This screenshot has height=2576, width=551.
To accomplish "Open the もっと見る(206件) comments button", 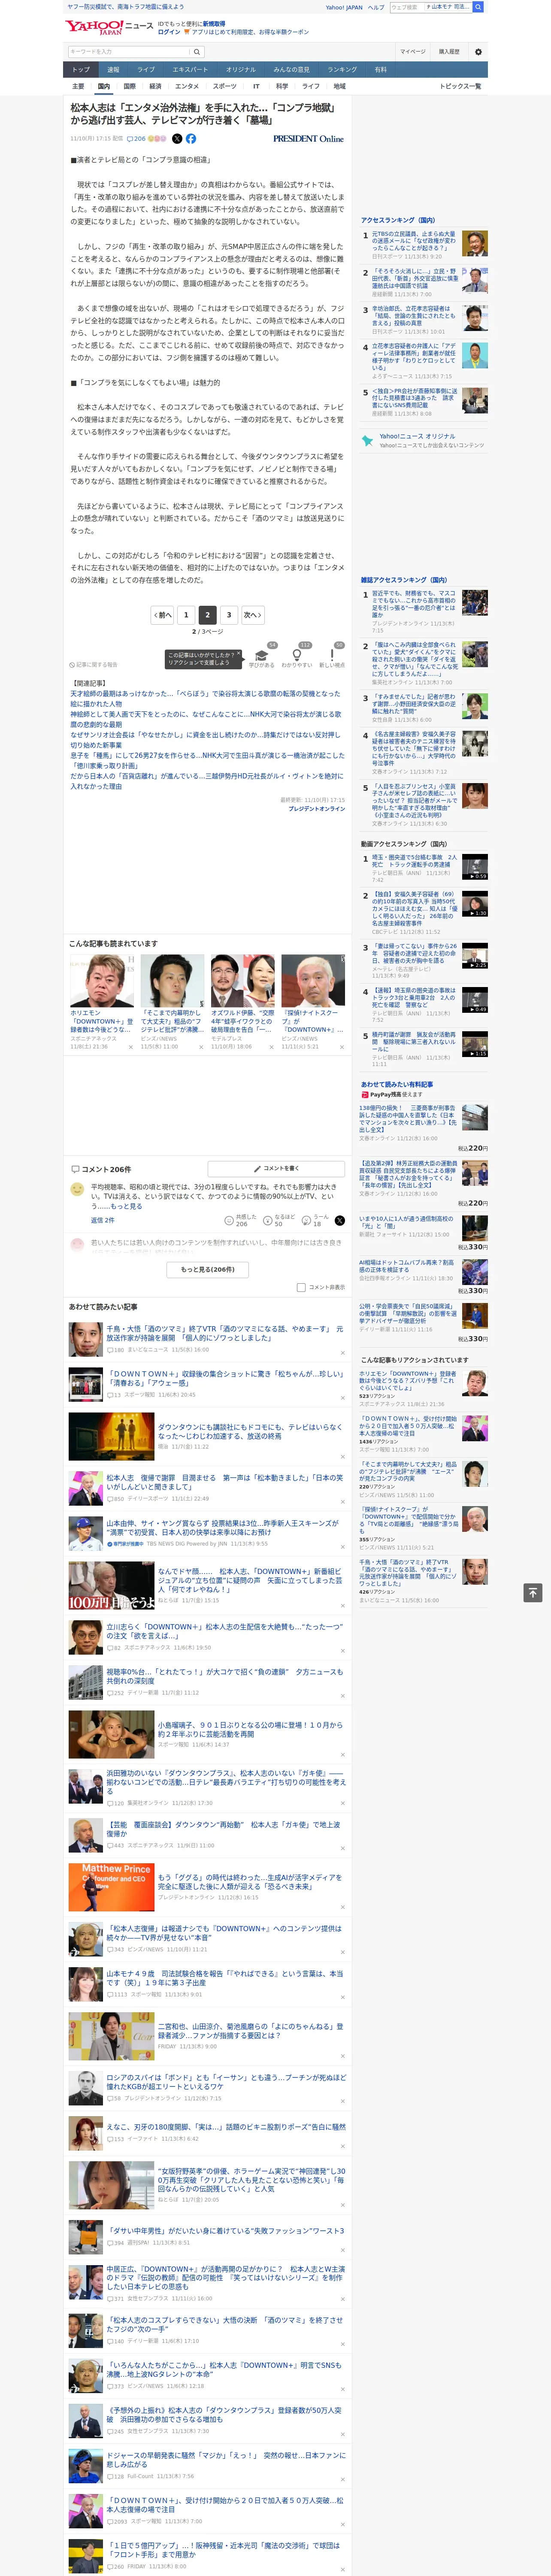I will coord(208,1269).
